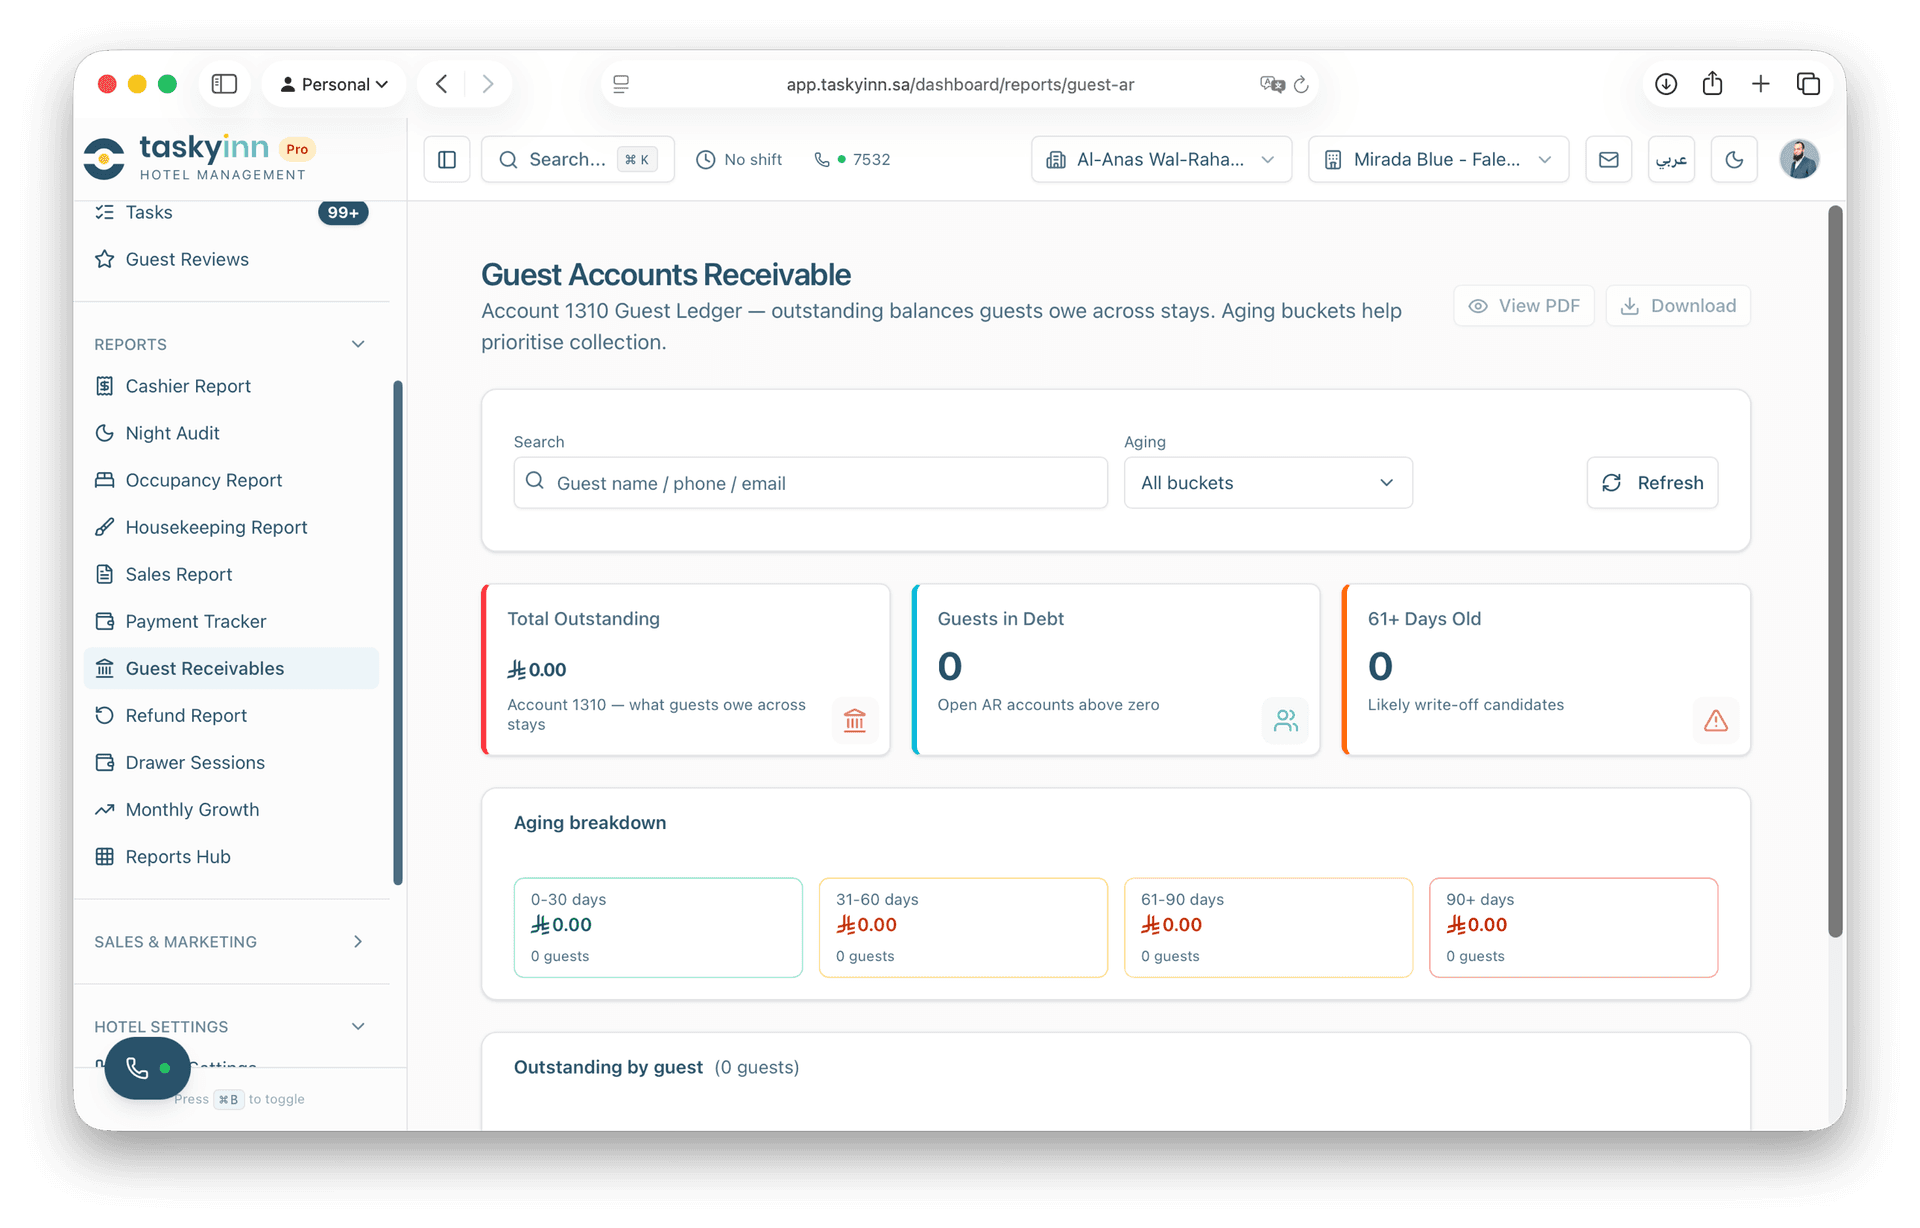Click guest name search field
The image size is (1920, 1228).
pyautogui.click(x=810, y=483)
